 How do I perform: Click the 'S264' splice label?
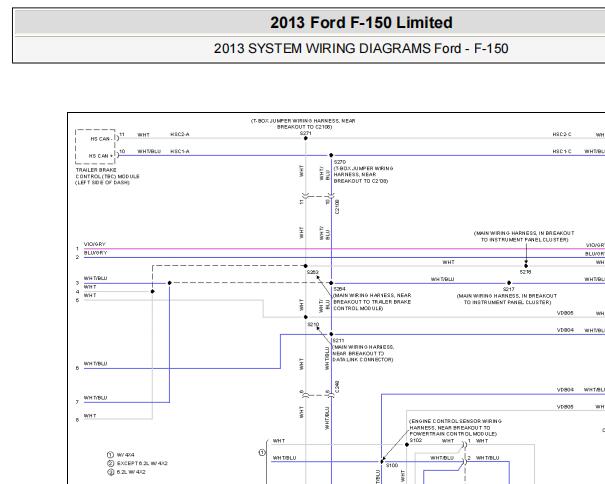point(340,289)
